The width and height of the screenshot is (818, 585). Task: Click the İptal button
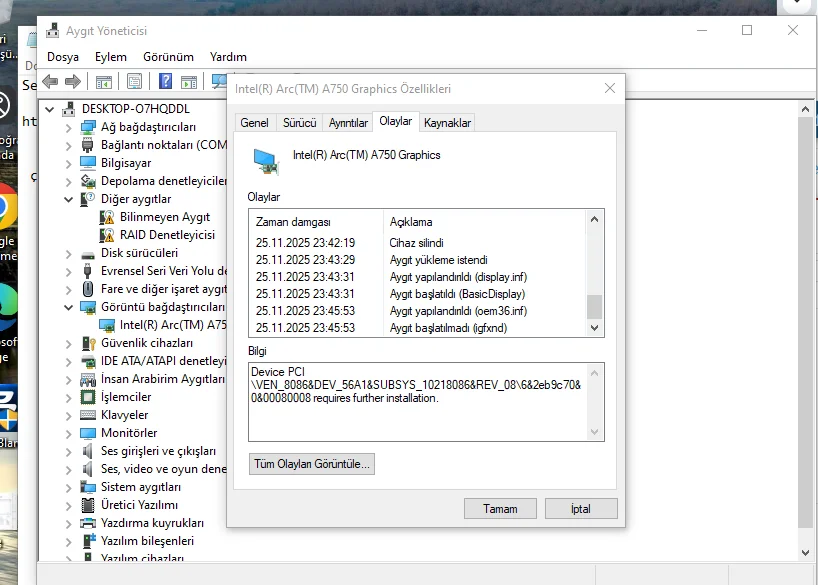581,508
